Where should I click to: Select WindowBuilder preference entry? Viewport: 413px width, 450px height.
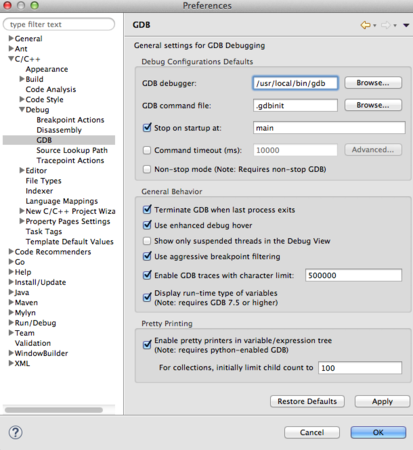pyautogui.click(x=41, y=353)
